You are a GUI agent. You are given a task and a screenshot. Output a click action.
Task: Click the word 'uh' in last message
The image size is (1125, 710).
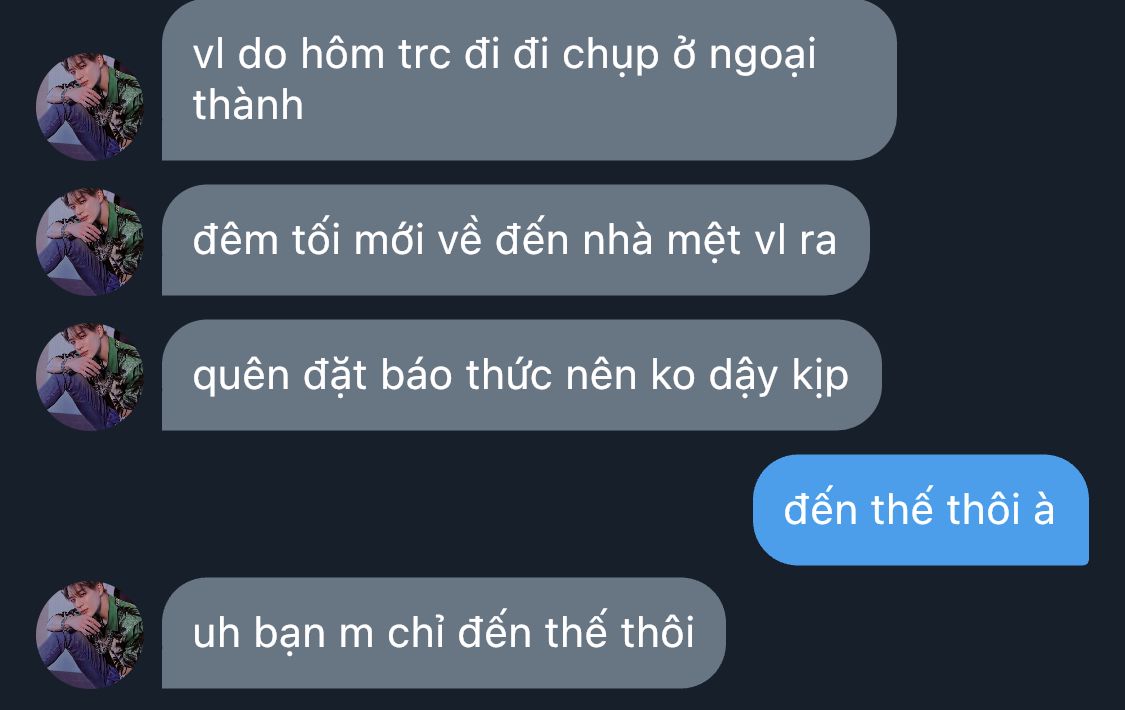216,633
